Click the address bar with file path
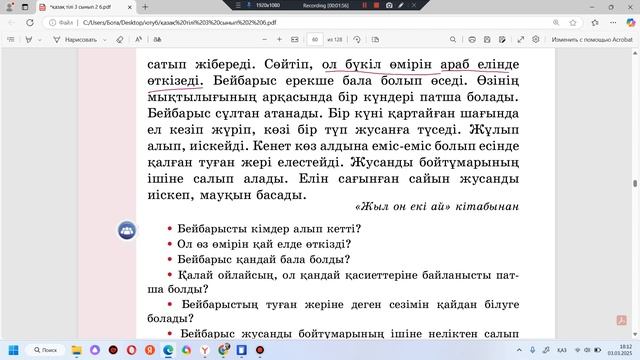Viewport: 640px width, 360px height. [x=180, y=22]
